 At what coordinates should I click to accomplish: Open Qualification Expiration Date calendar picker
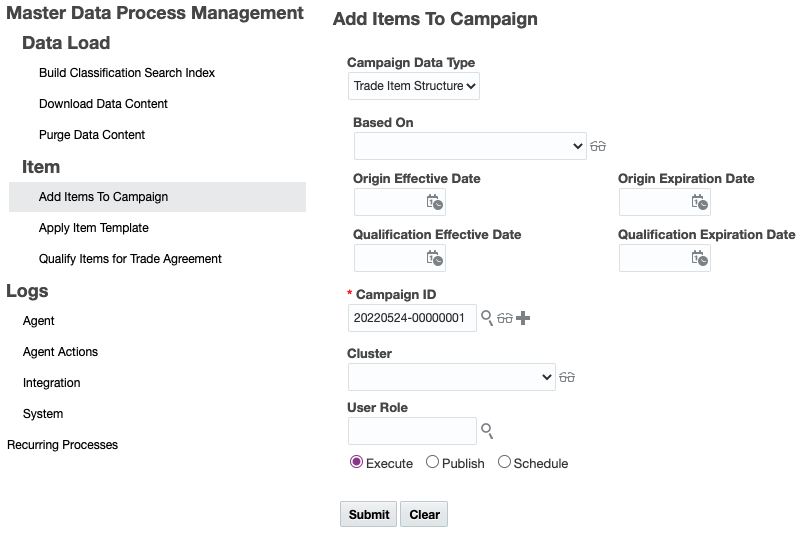point(700,258)
